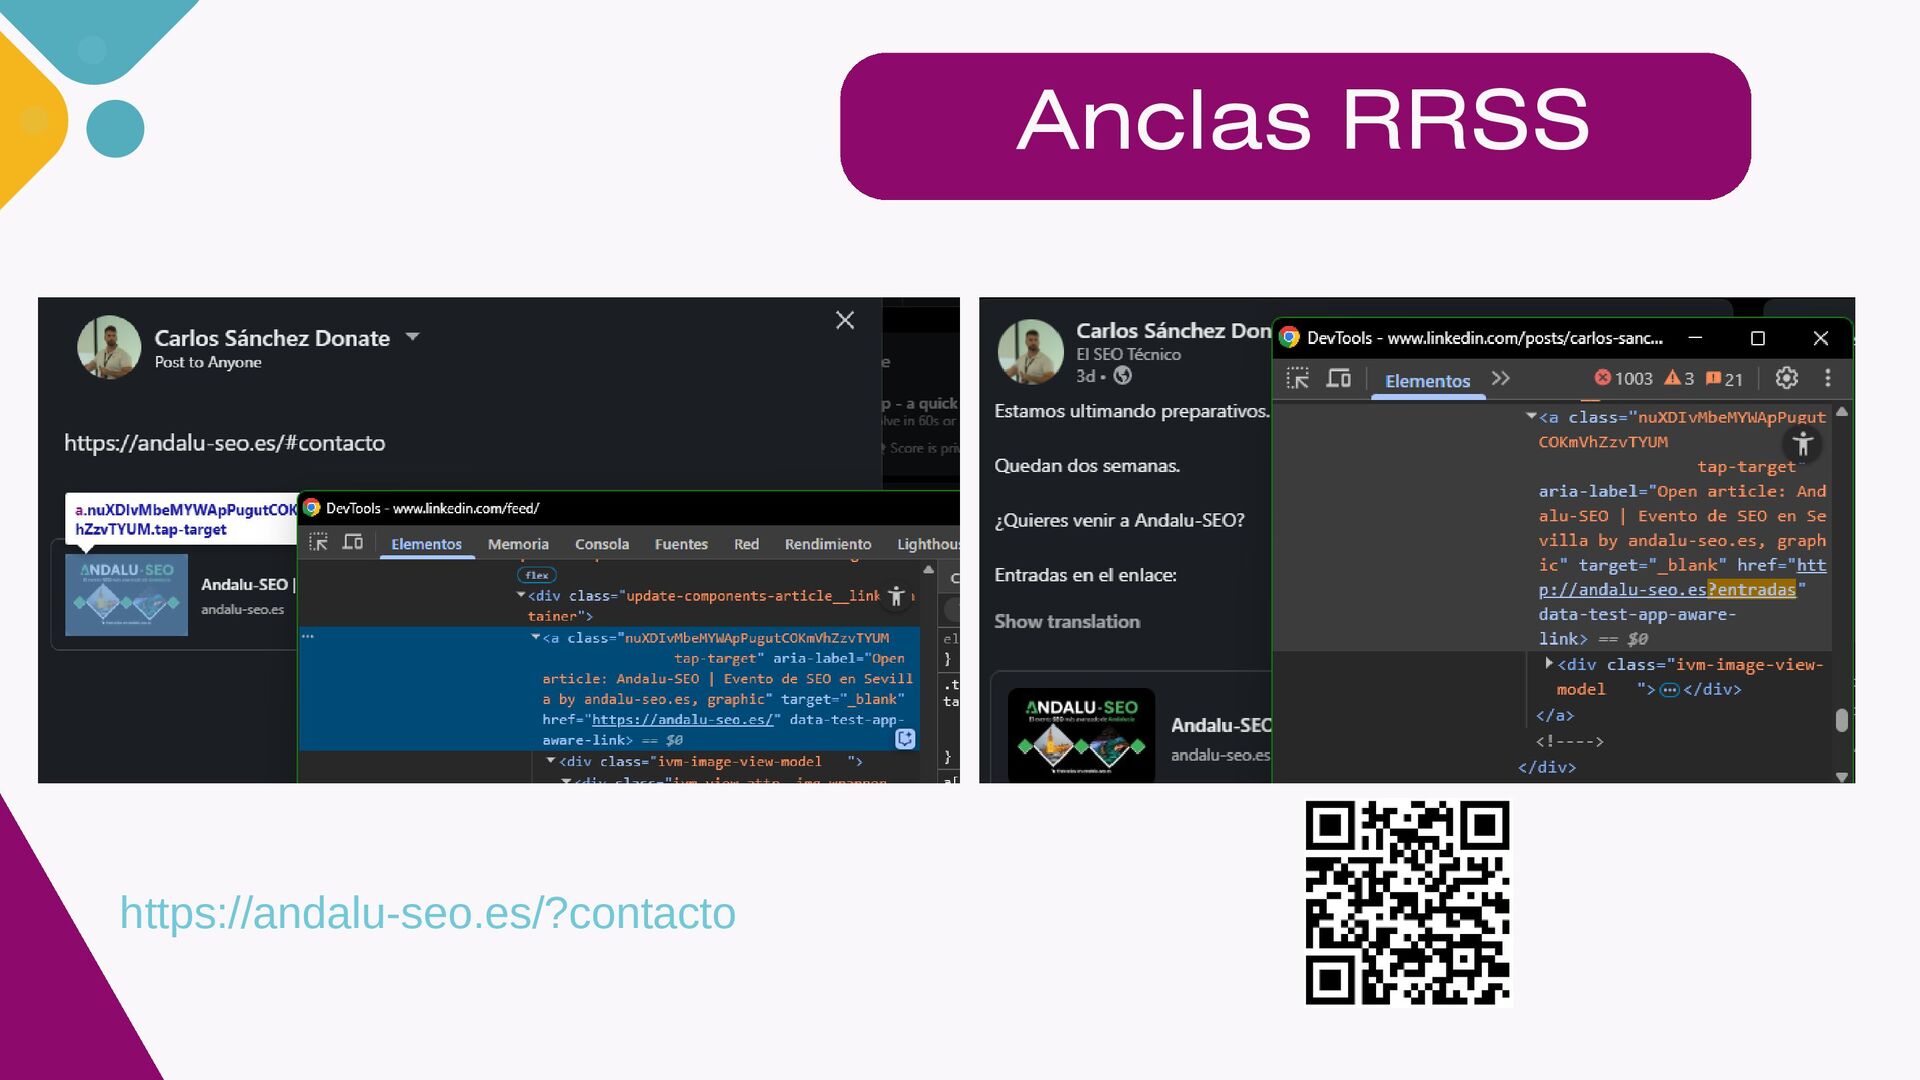Click the ellipsis badge inside collapsed div
Screen dimensions: 1920x1080
point(1669,690)
